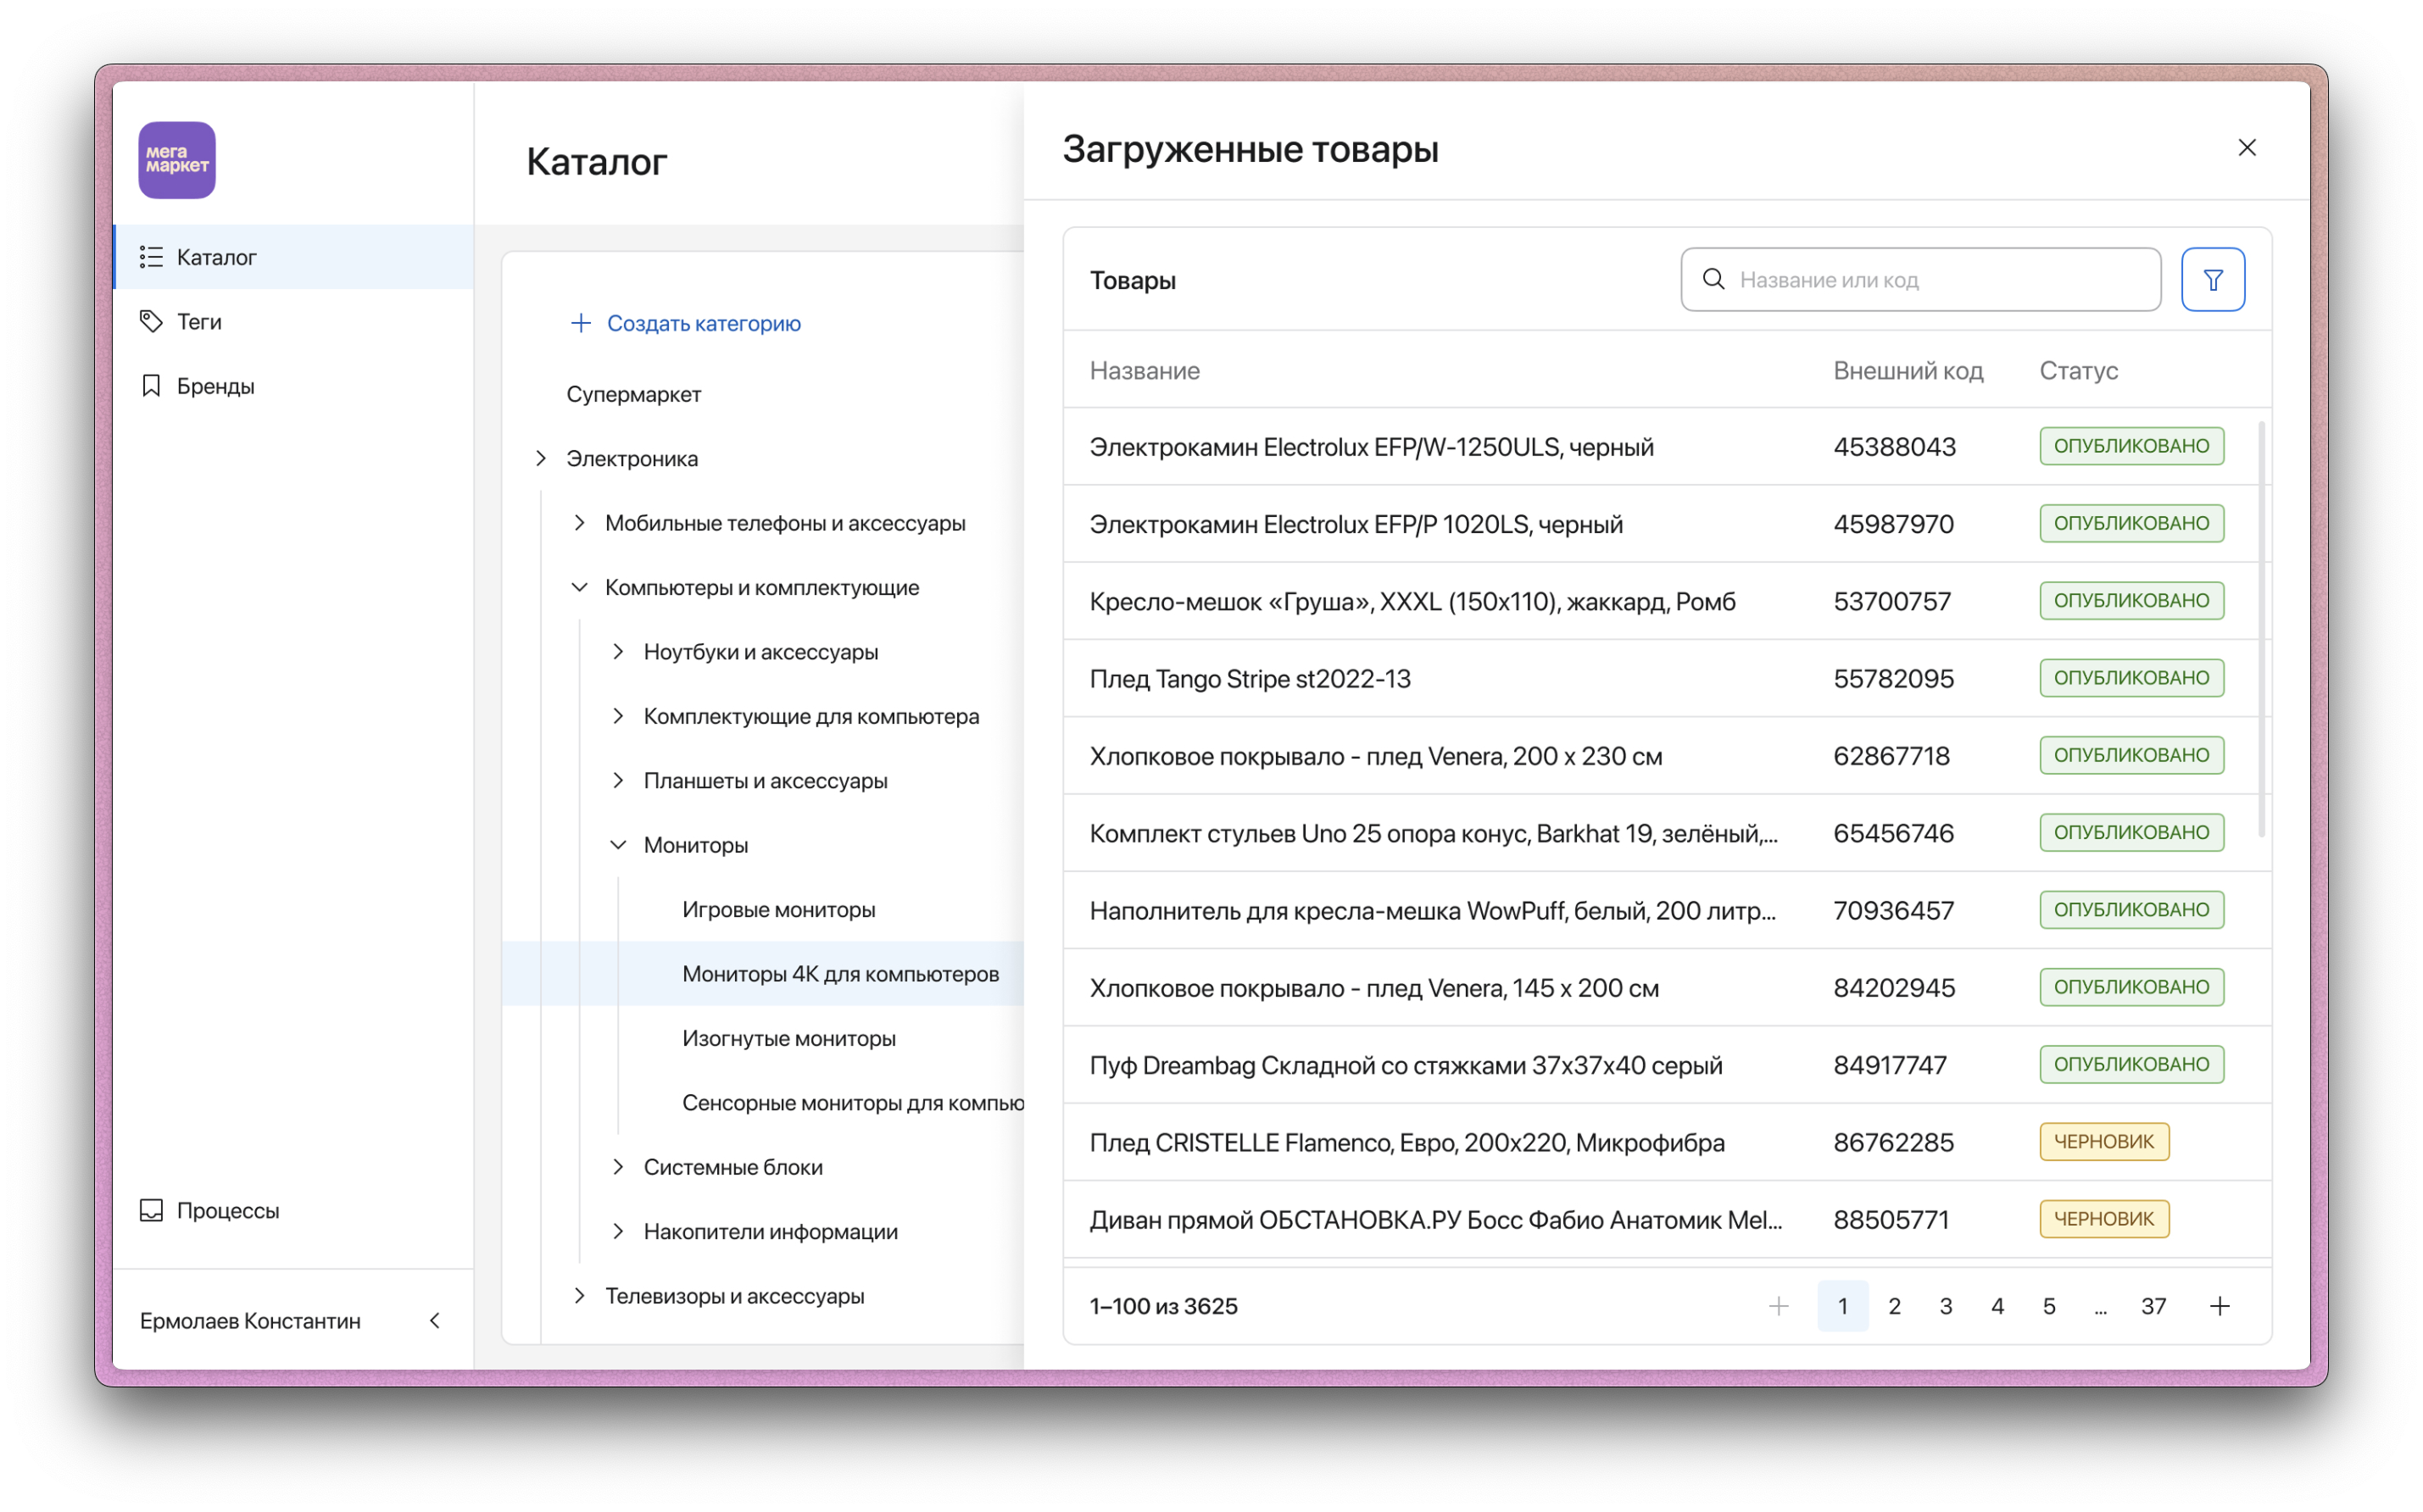Expand the Электроника category

541,458
